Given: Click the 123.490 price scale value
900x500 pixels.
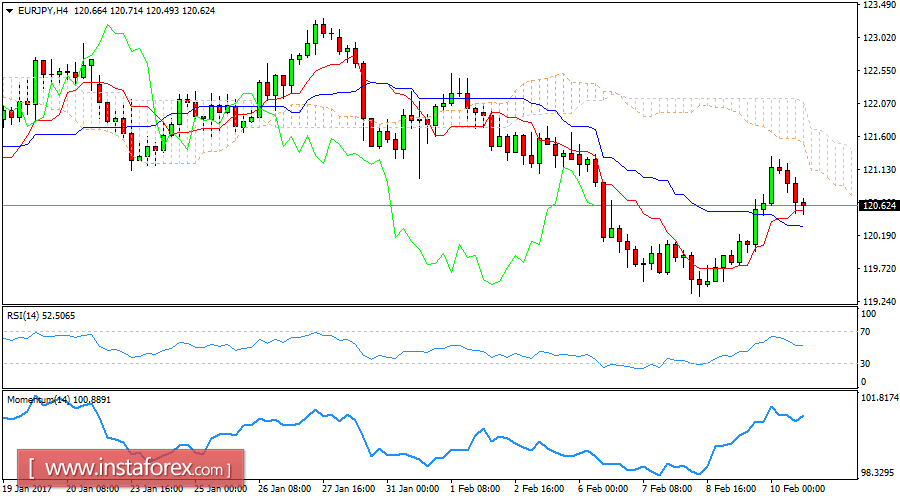Looking at the screenshot, I should pos(880,5).
